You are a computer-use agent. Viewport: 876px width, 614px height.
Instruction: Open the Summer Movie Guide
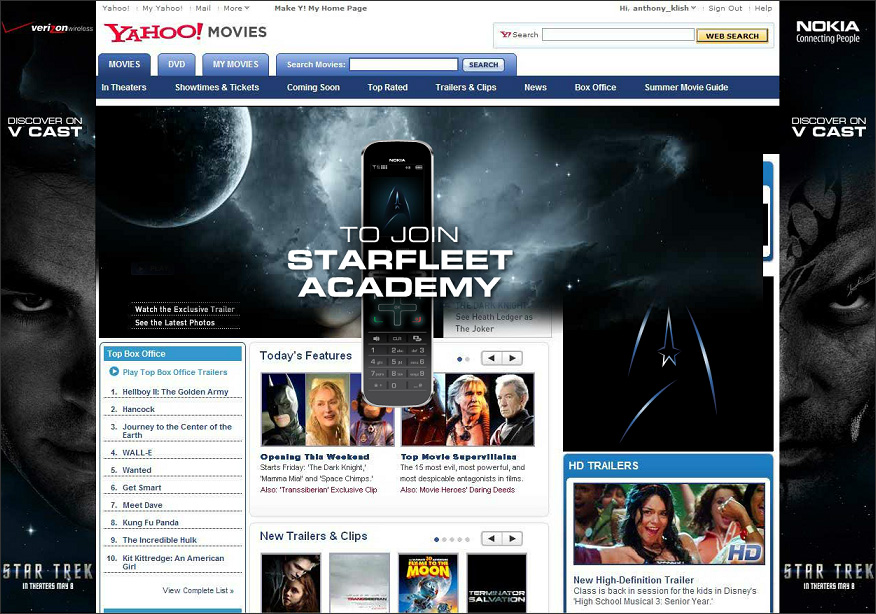[x=686, y=88]
